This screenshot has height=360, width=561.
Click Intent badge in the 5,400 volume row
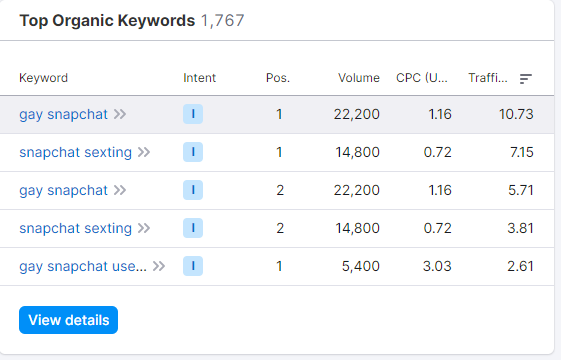point(193,266)
